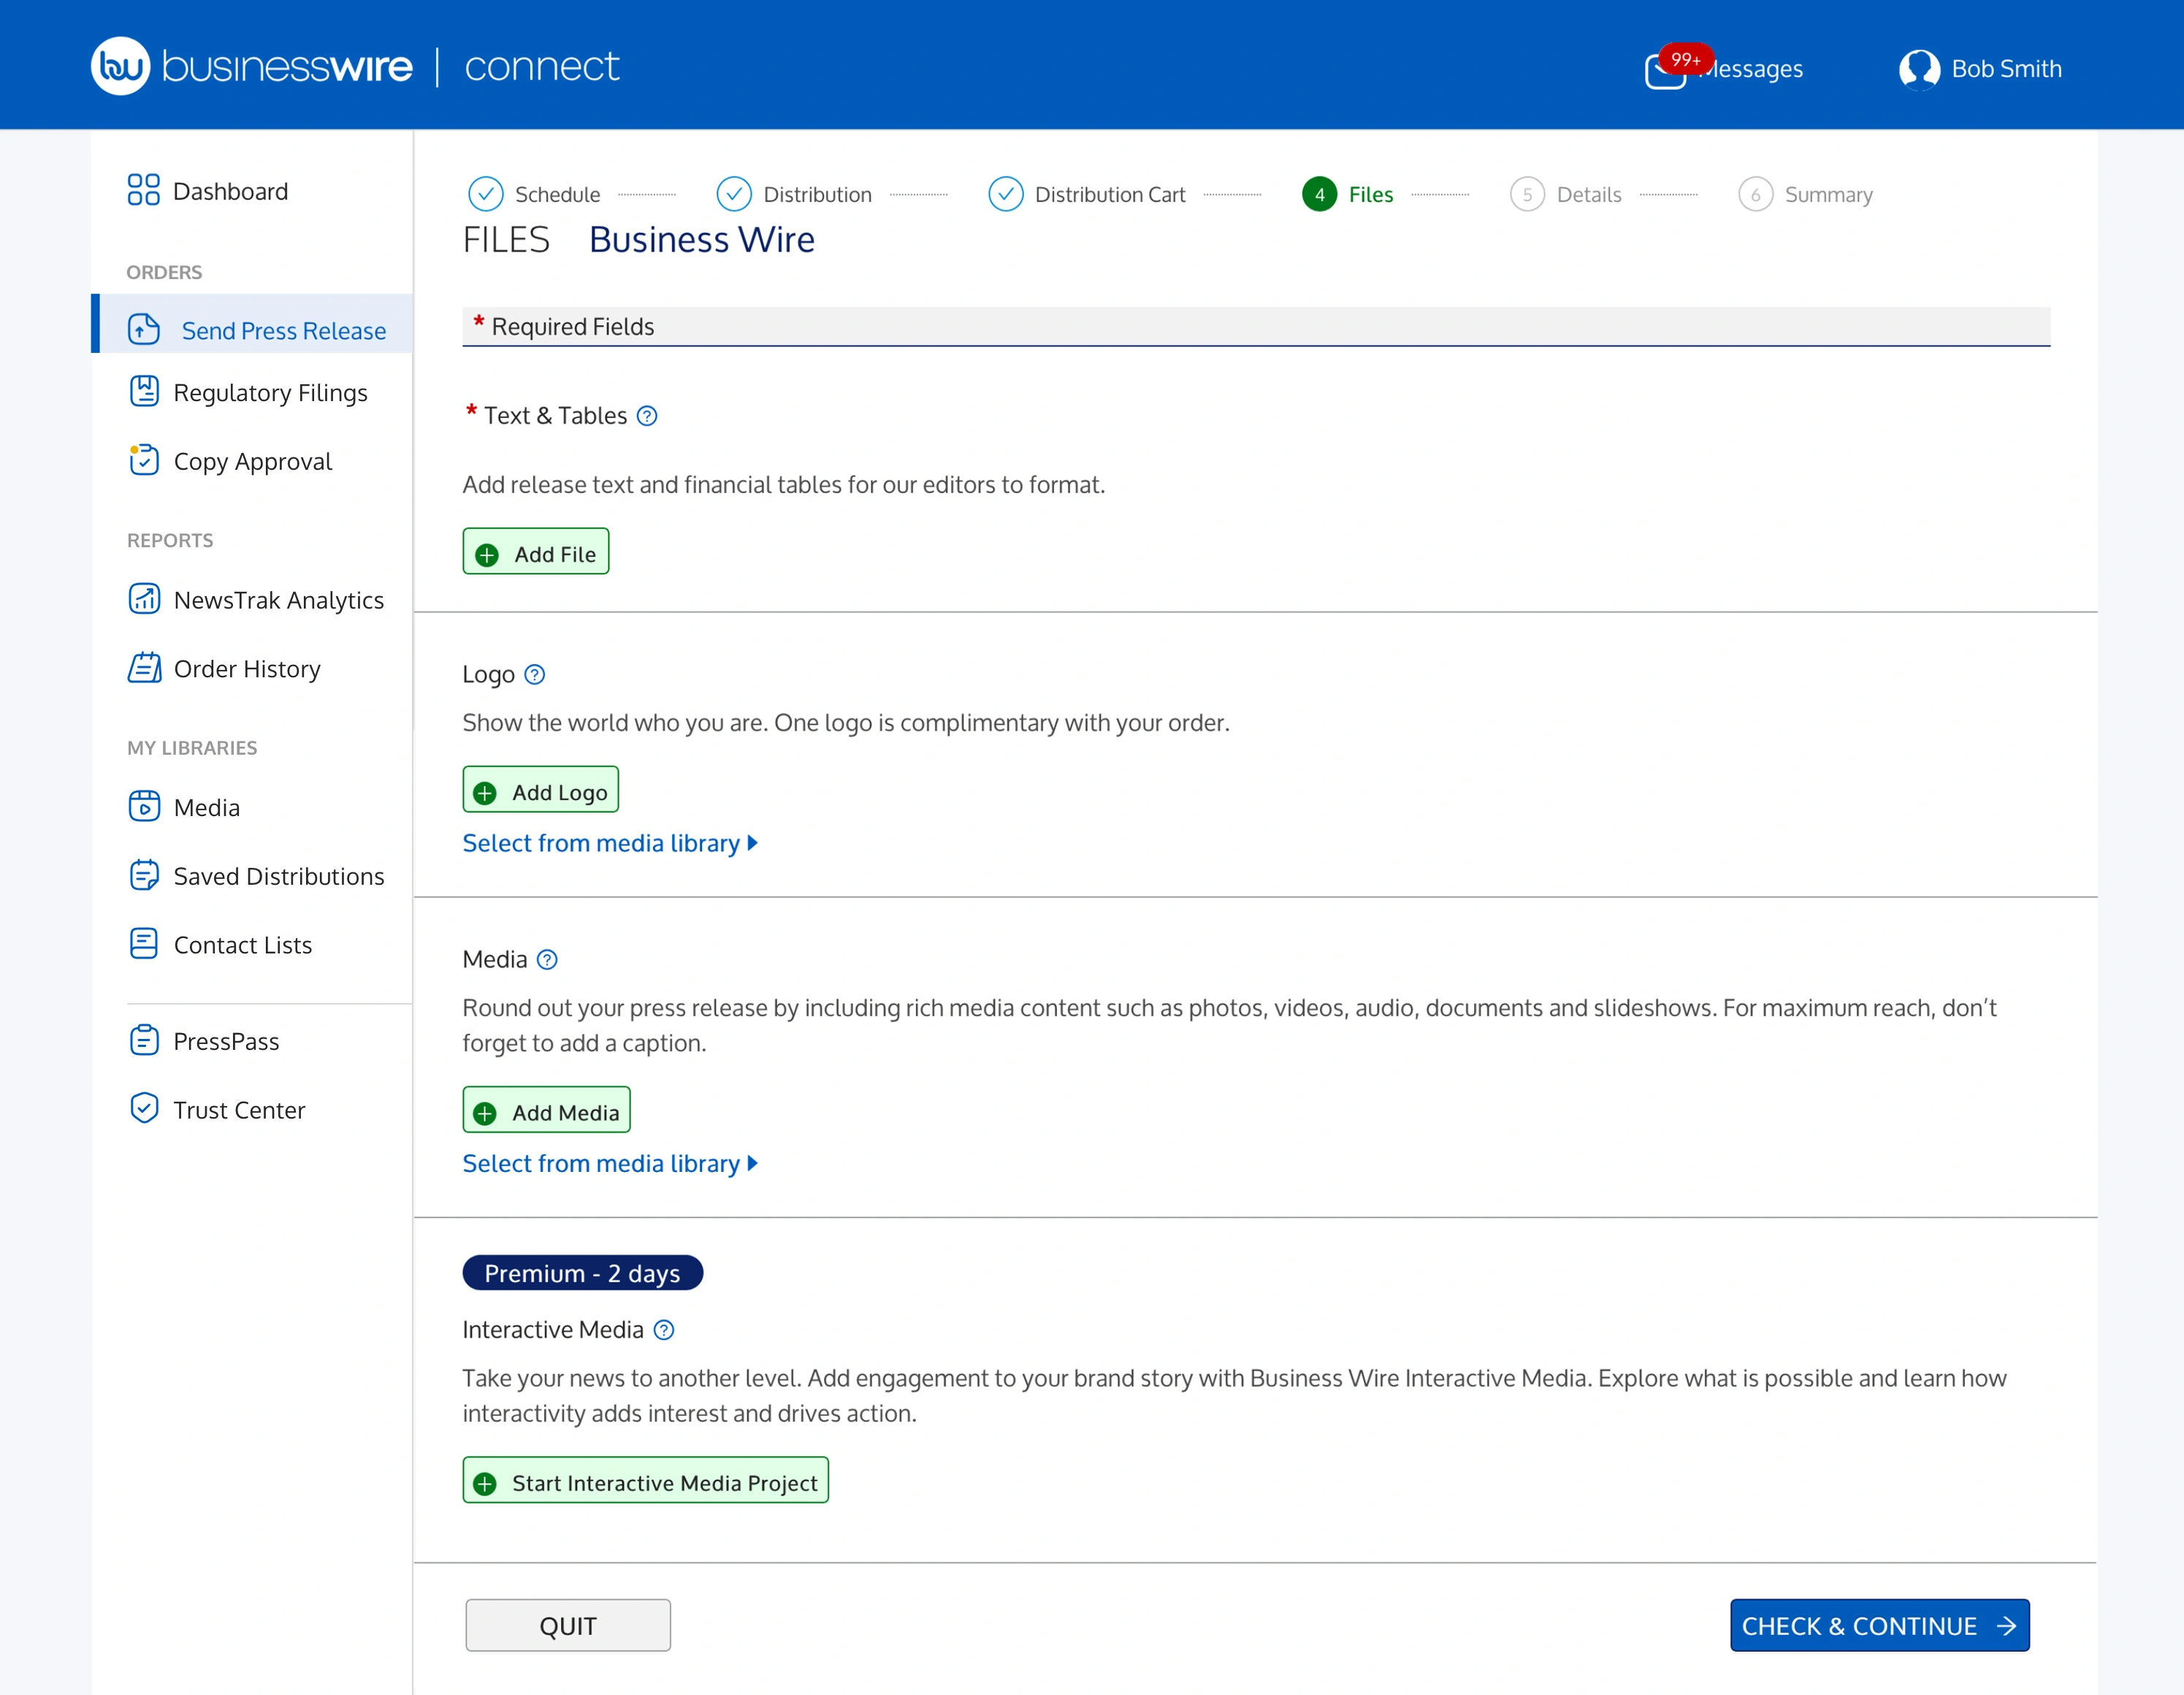
Task: Expand Select from media library under Logo
Action: [610, 844]
